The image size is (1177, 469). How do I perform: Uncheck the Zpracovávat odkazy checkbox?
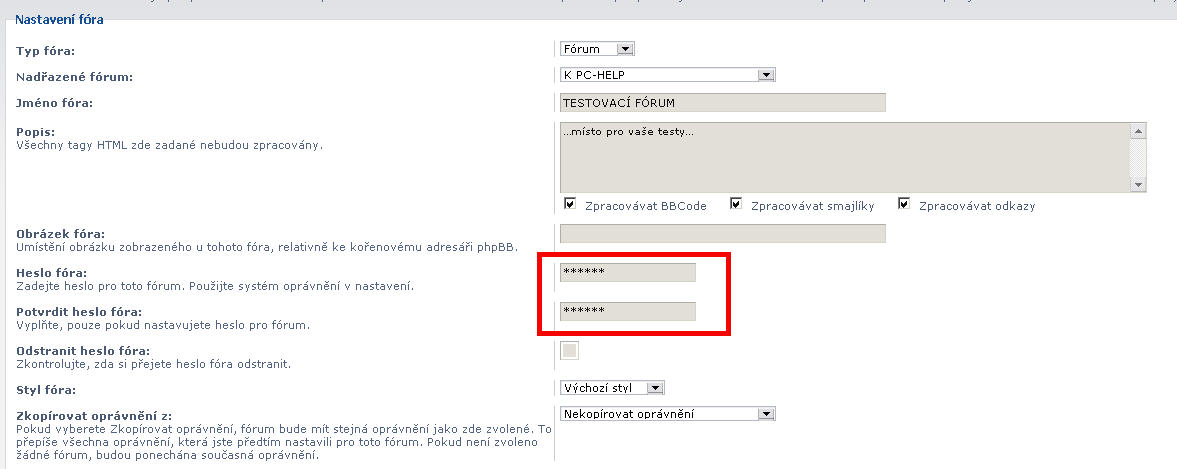click(x=904, y=204)
